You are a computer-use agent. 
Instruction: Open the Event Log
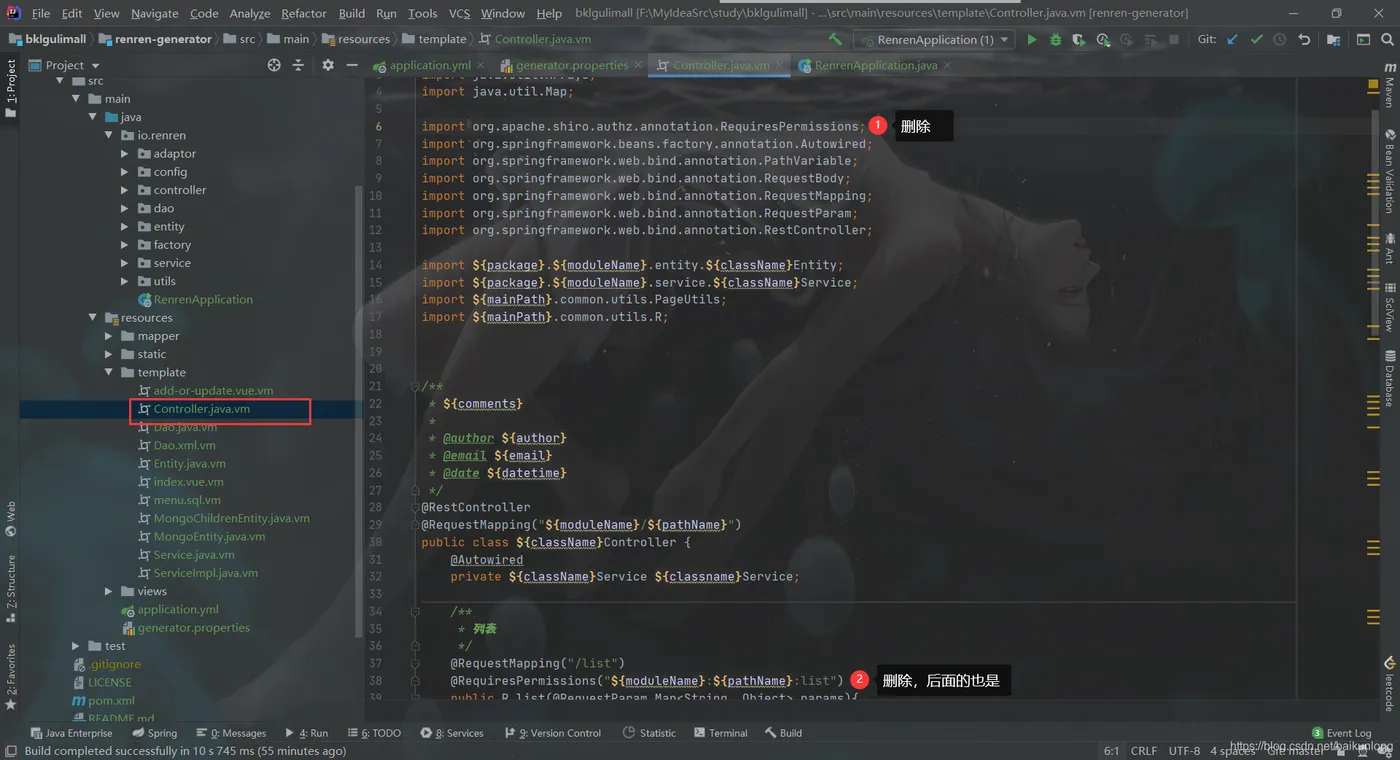[x=1342, y=733]
